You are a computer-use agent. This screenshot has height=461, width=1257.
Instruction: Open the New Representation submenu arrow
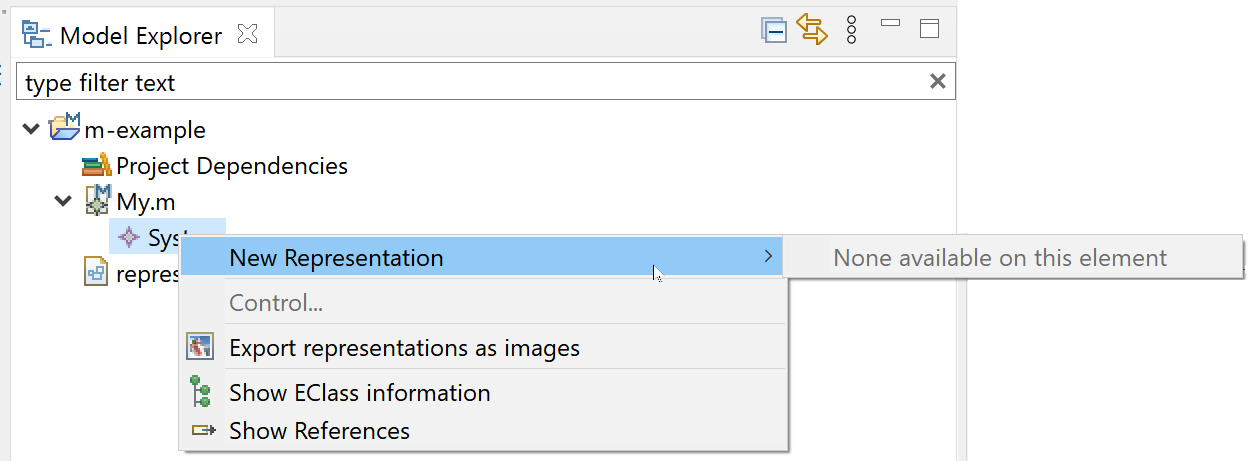pos(768,257)
